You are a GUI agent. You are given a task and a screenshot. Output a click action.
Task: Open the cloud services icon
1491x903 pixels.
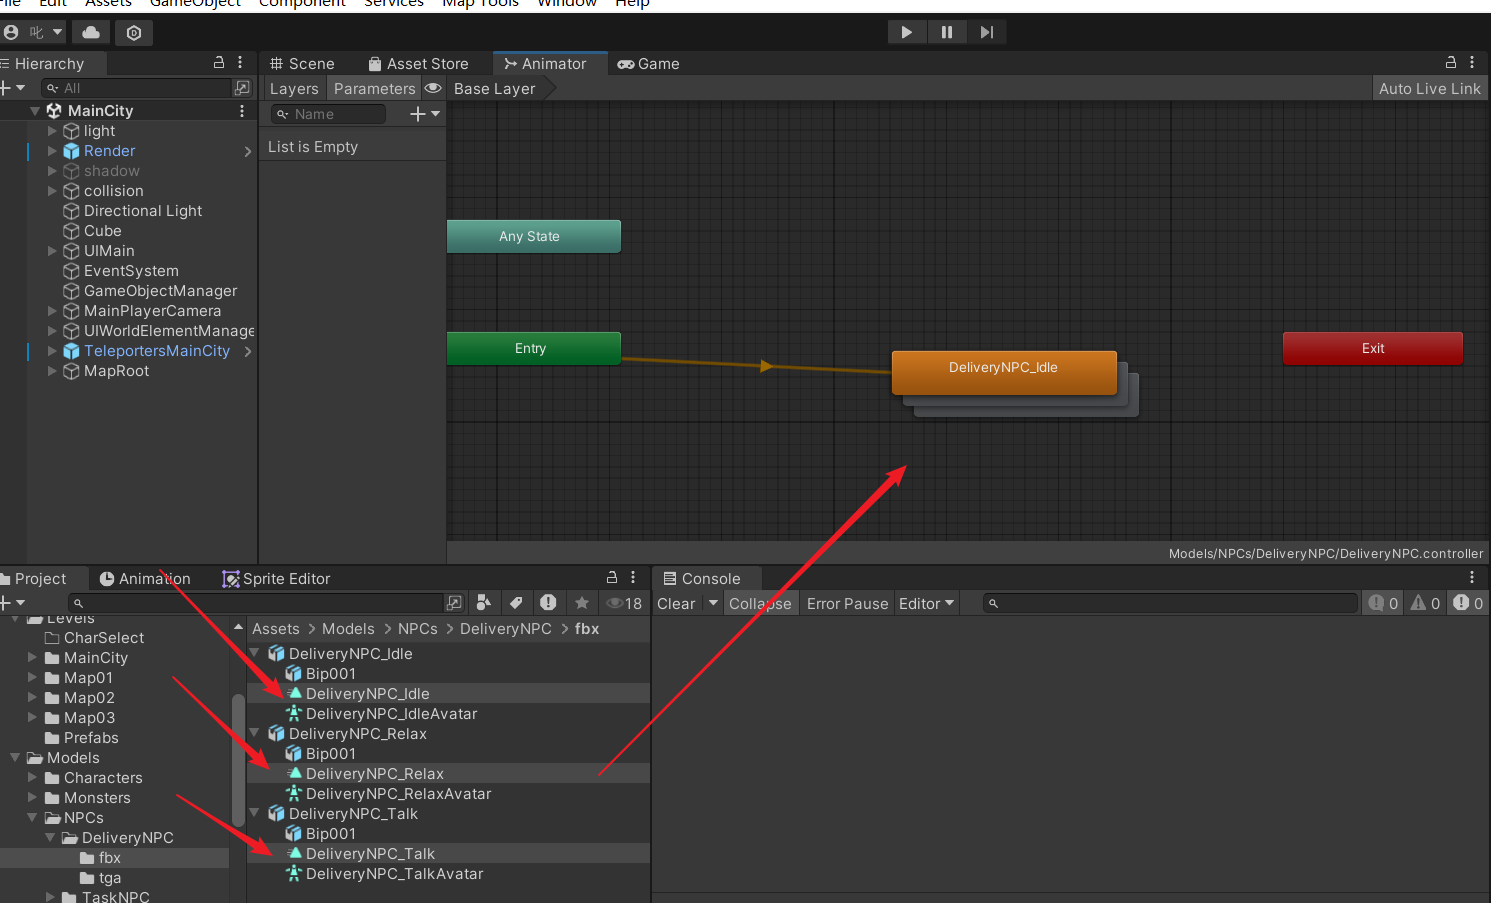[x=91, y=32]
